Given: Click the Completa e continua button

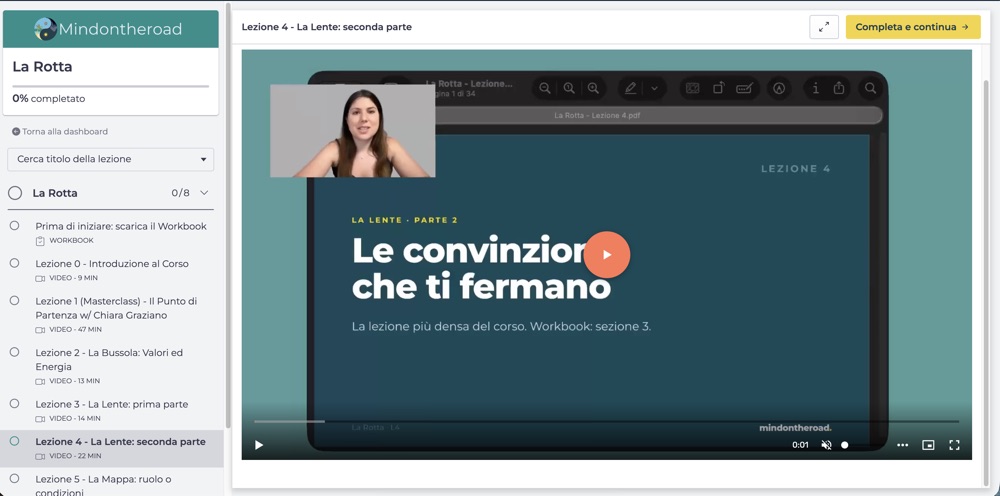Looking at the screenshot, I should 913,27.
